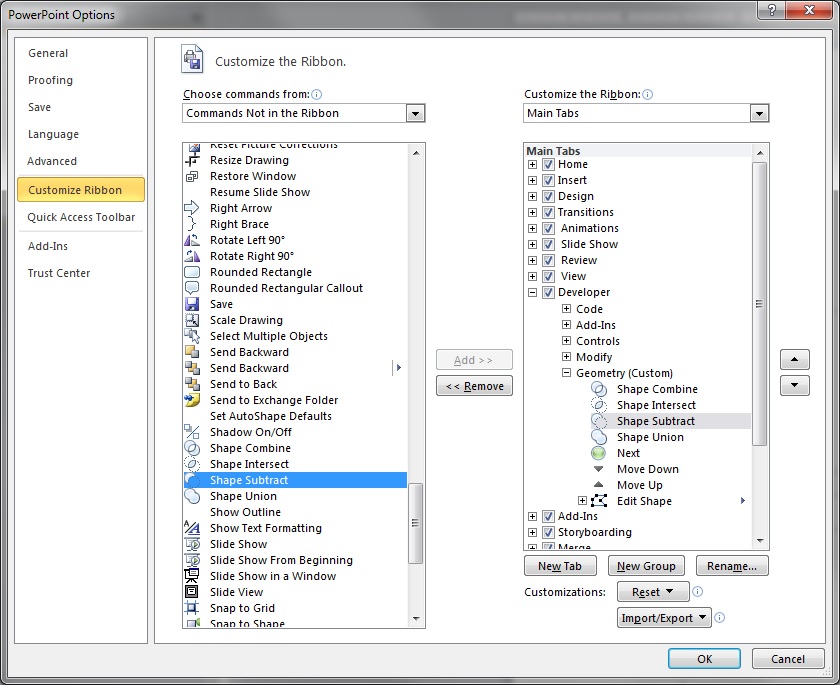Open the Advanced options category
This screenshot has width=840, height=685.
52,161
